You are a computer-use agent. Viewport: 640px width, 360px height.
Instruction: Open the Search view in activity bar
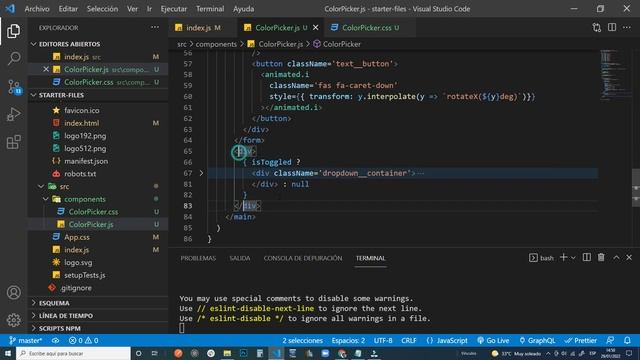pos(13,58)
